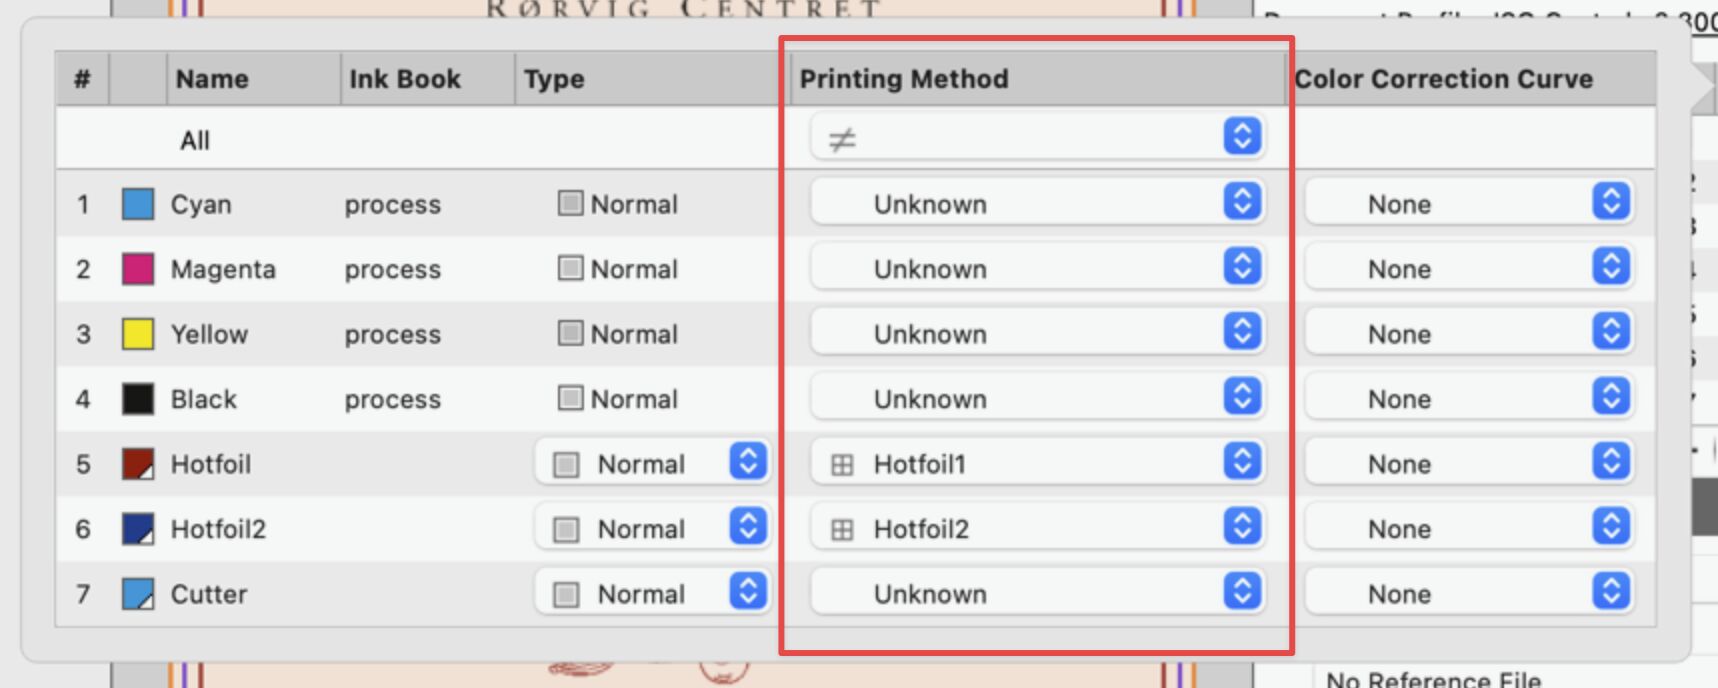Viewport: 1718px width, 688px height.
Task: Click the Name column header
Action: (x=212, y=79)
